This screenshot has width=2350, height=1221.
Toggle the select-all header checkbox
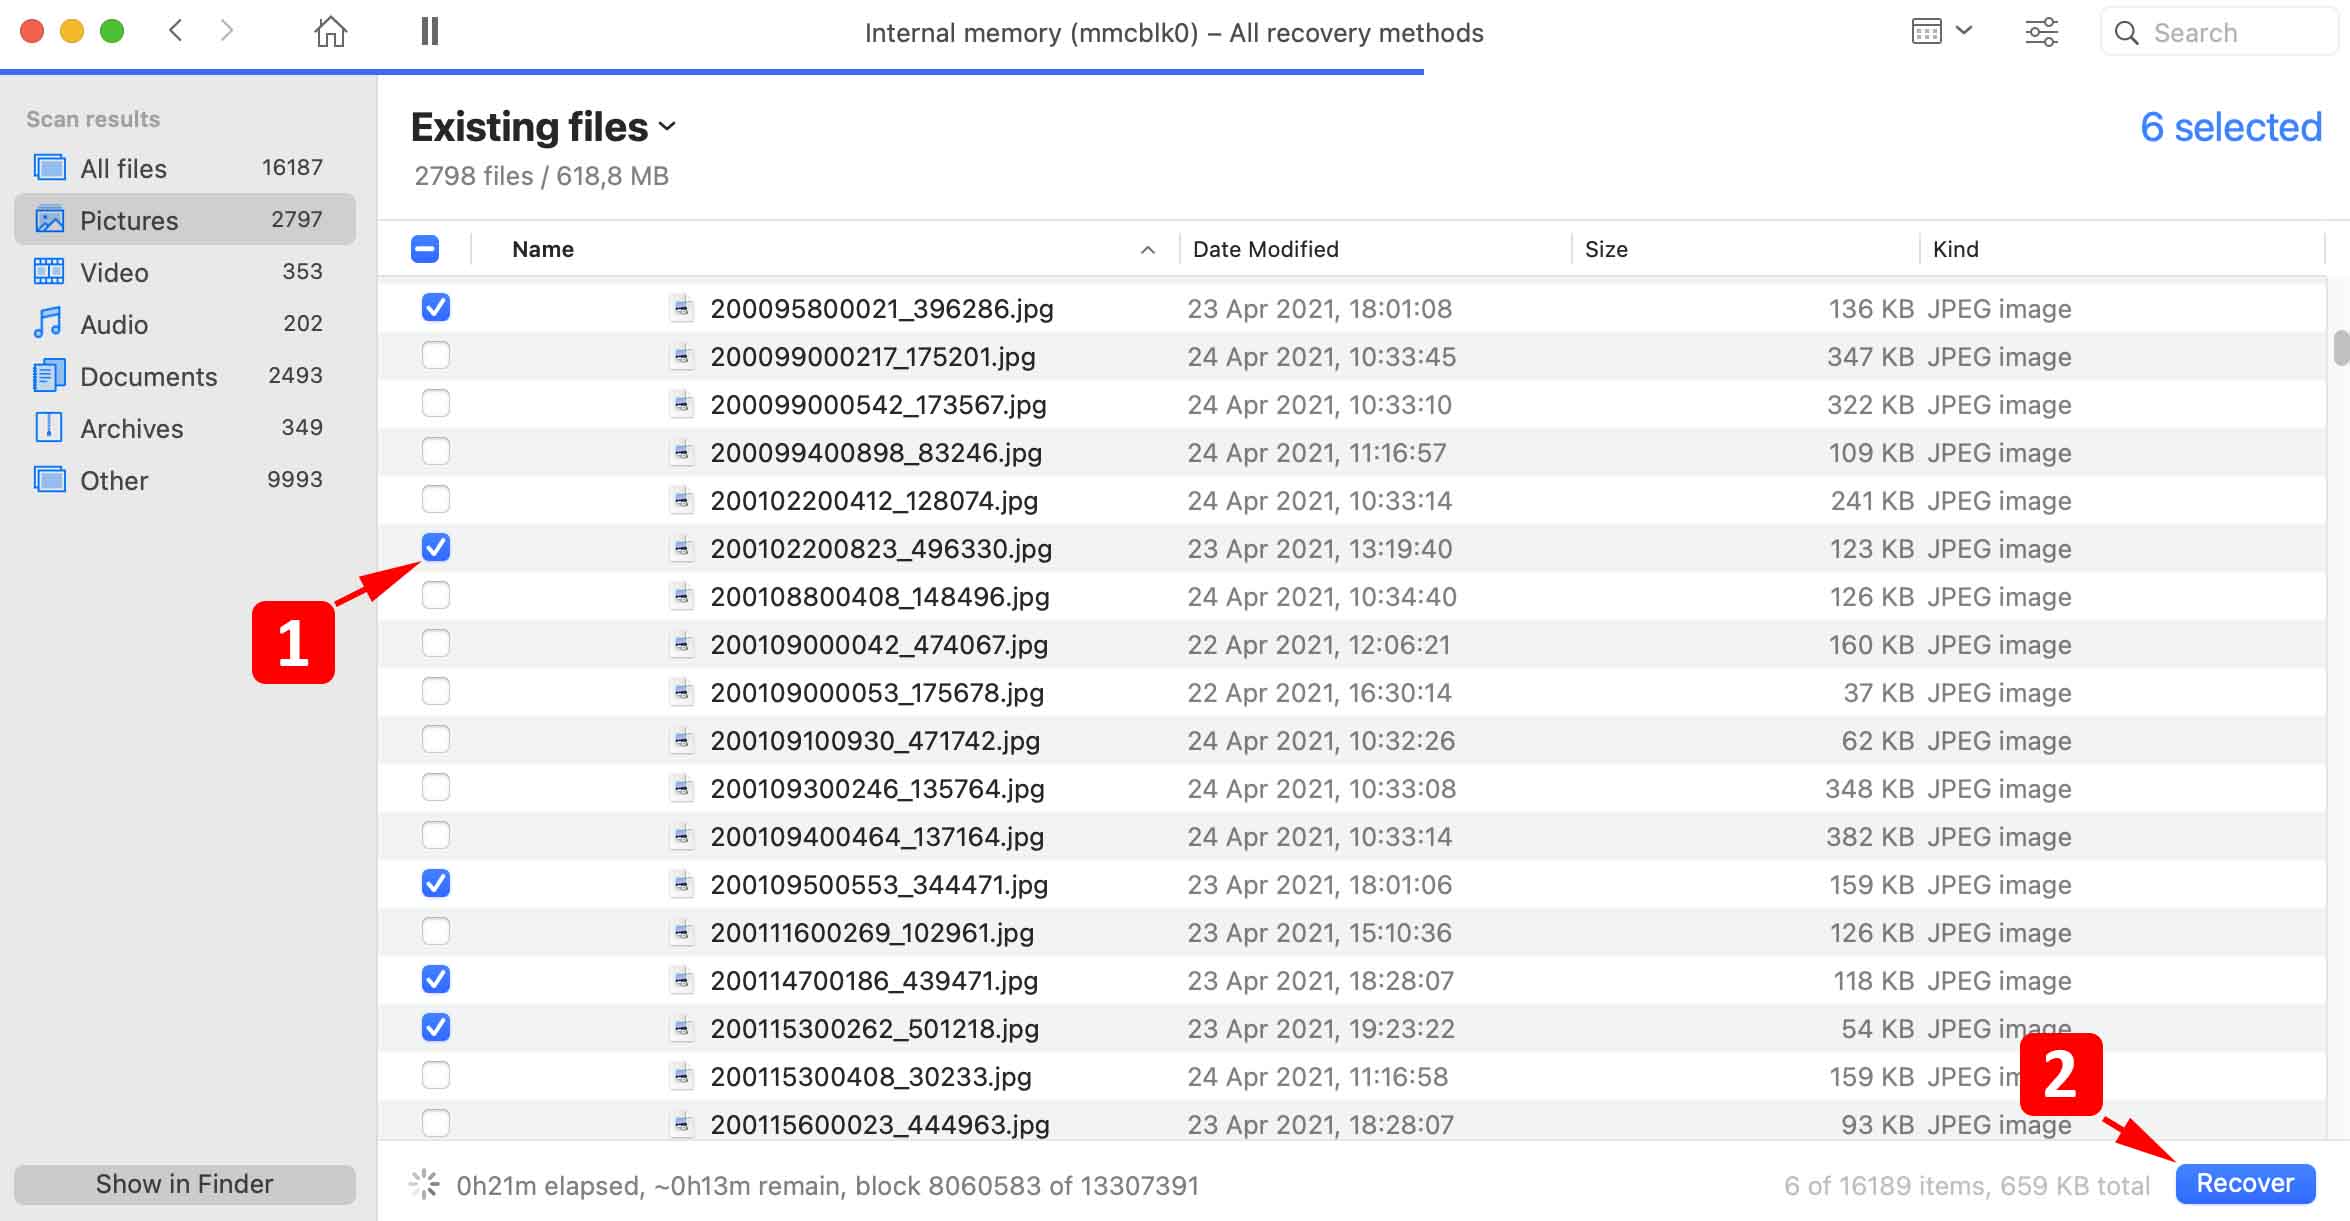425,249
